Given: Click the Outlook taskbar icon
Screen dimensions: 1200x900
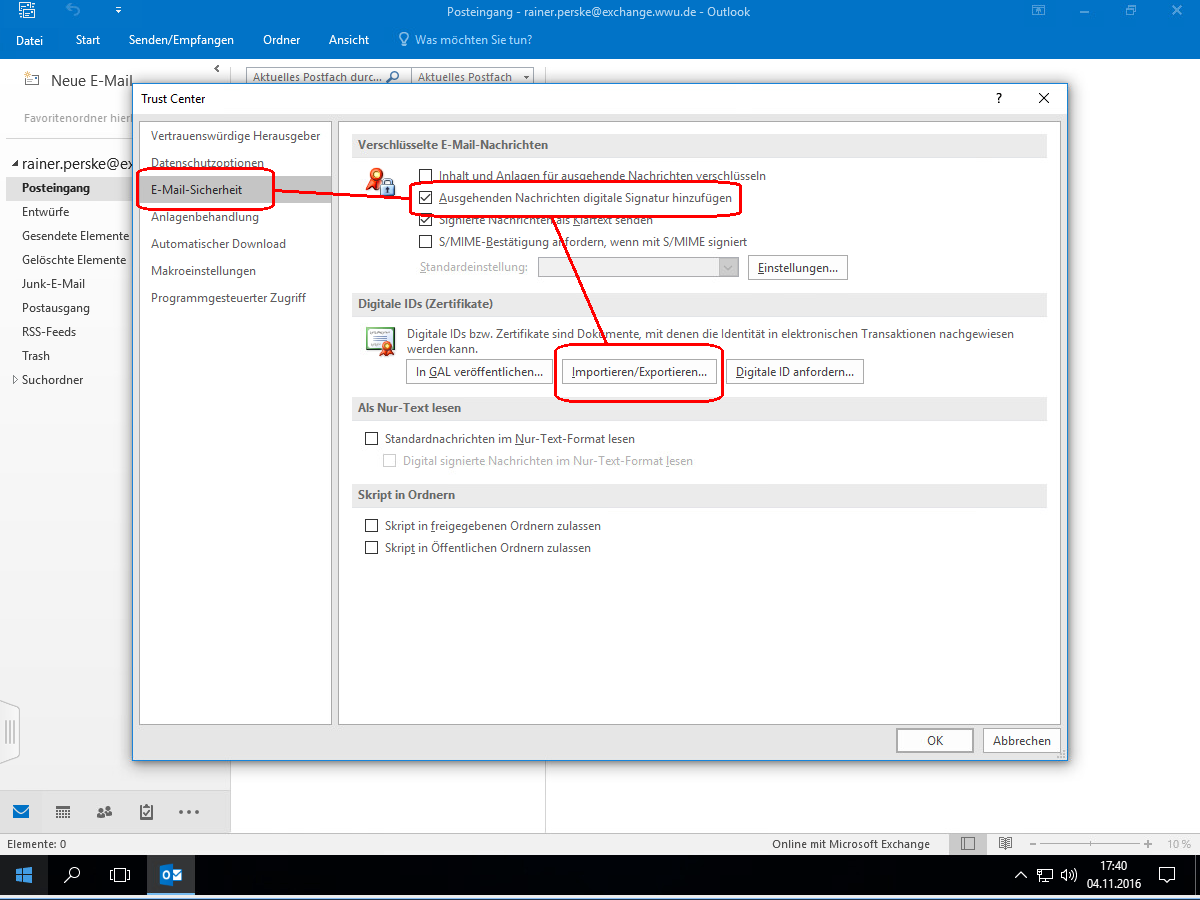Looking at the screenshot, I should tap(171, 875).
